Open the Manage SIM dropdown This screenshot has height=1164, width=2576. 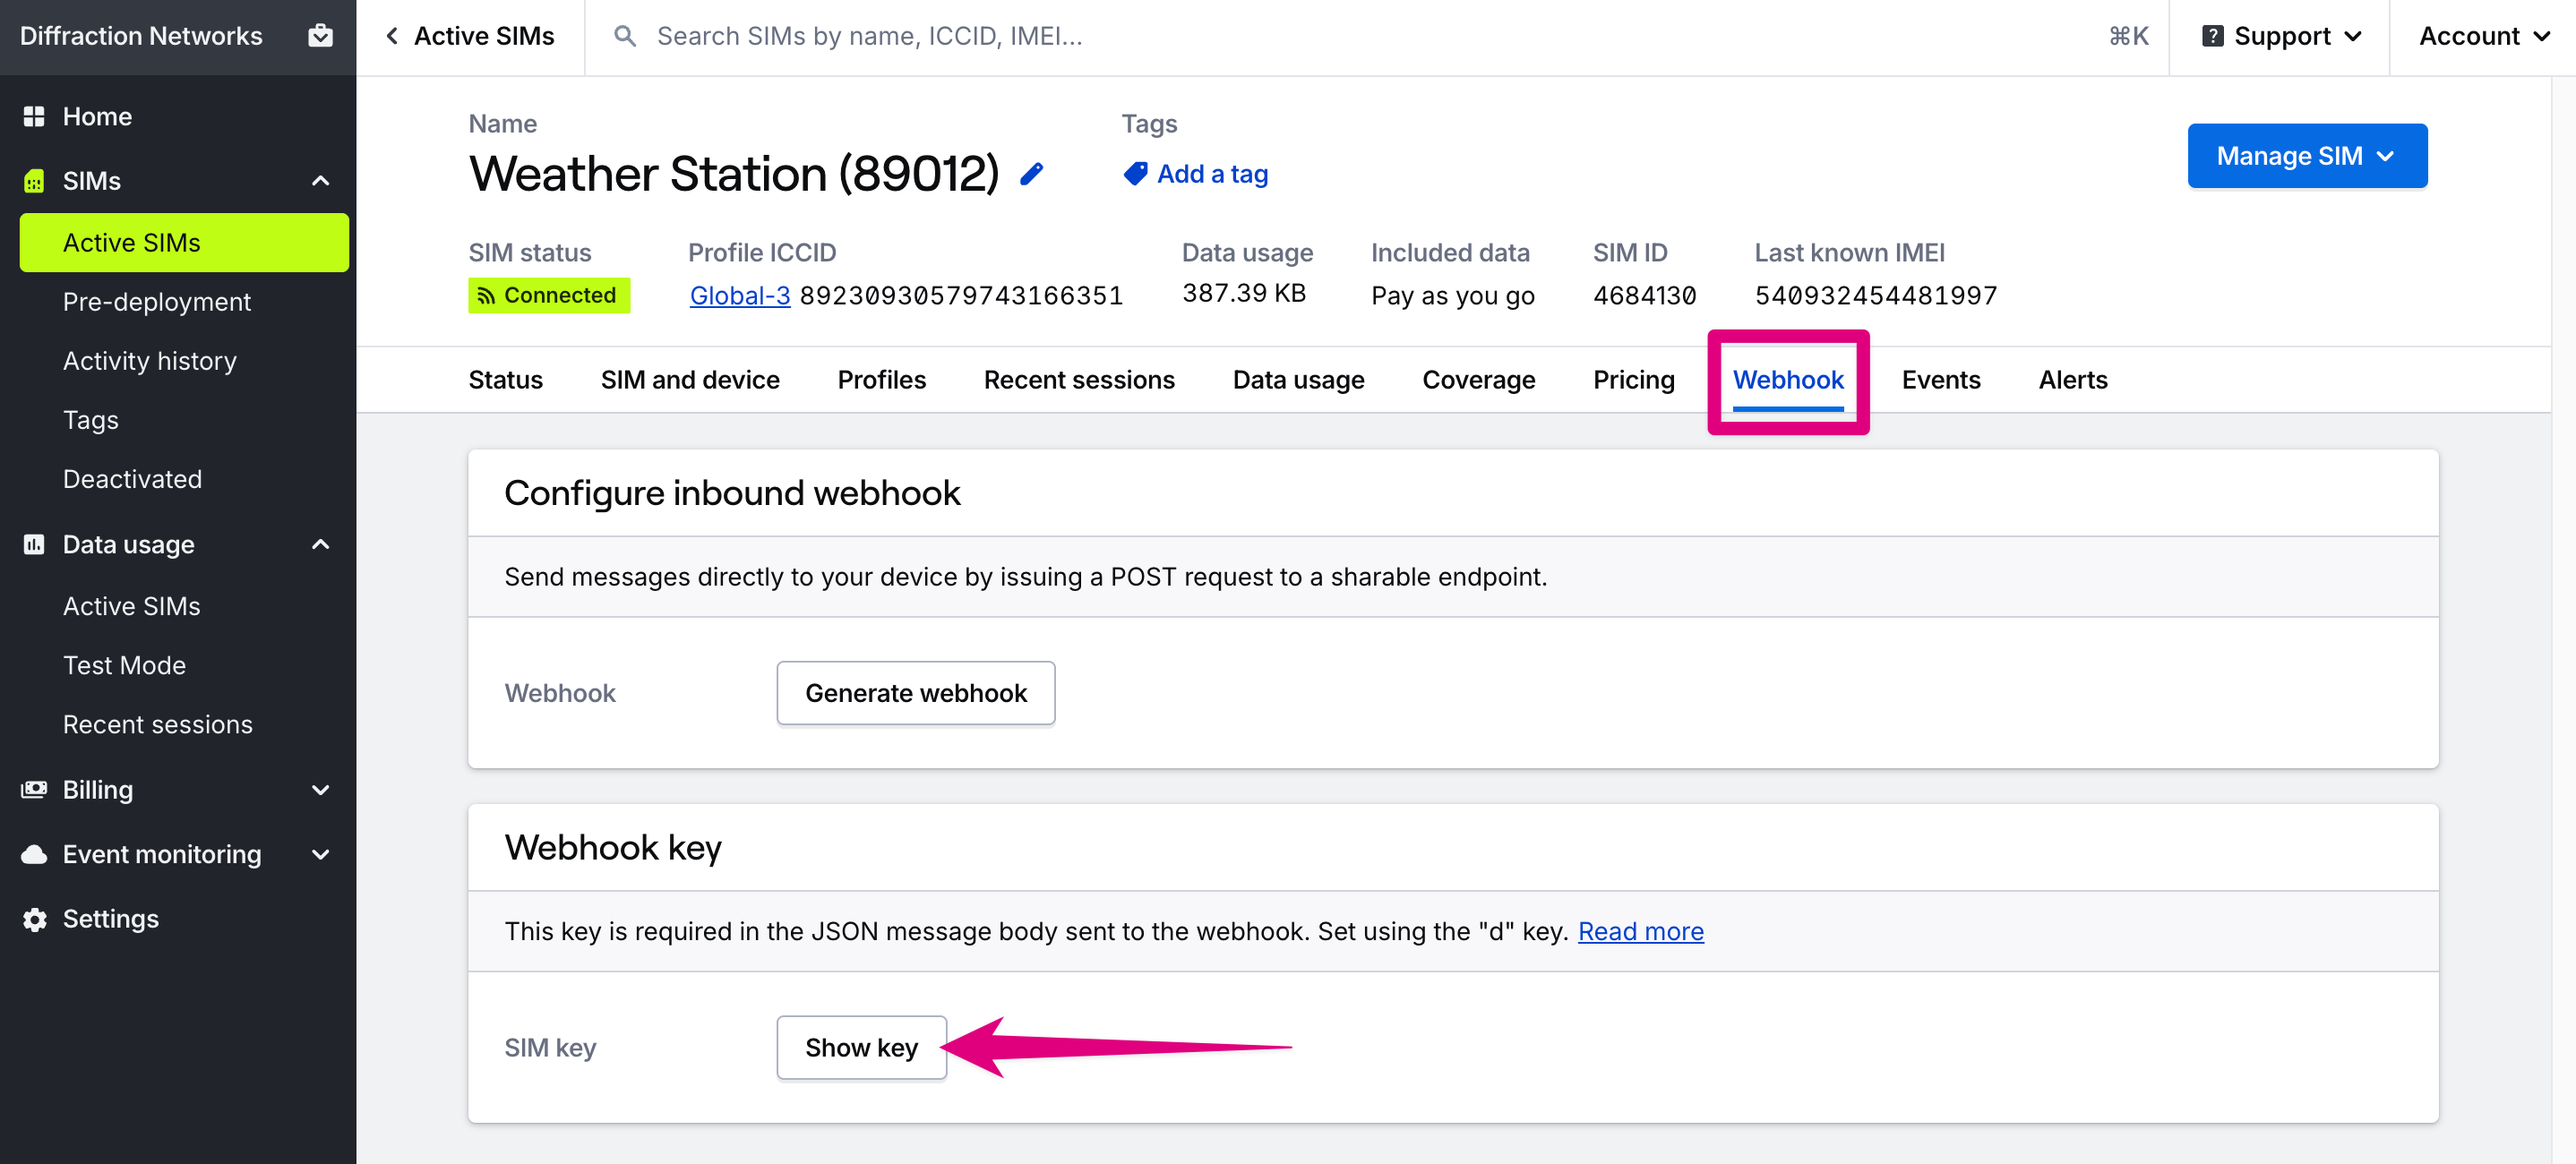[2307, 156]
